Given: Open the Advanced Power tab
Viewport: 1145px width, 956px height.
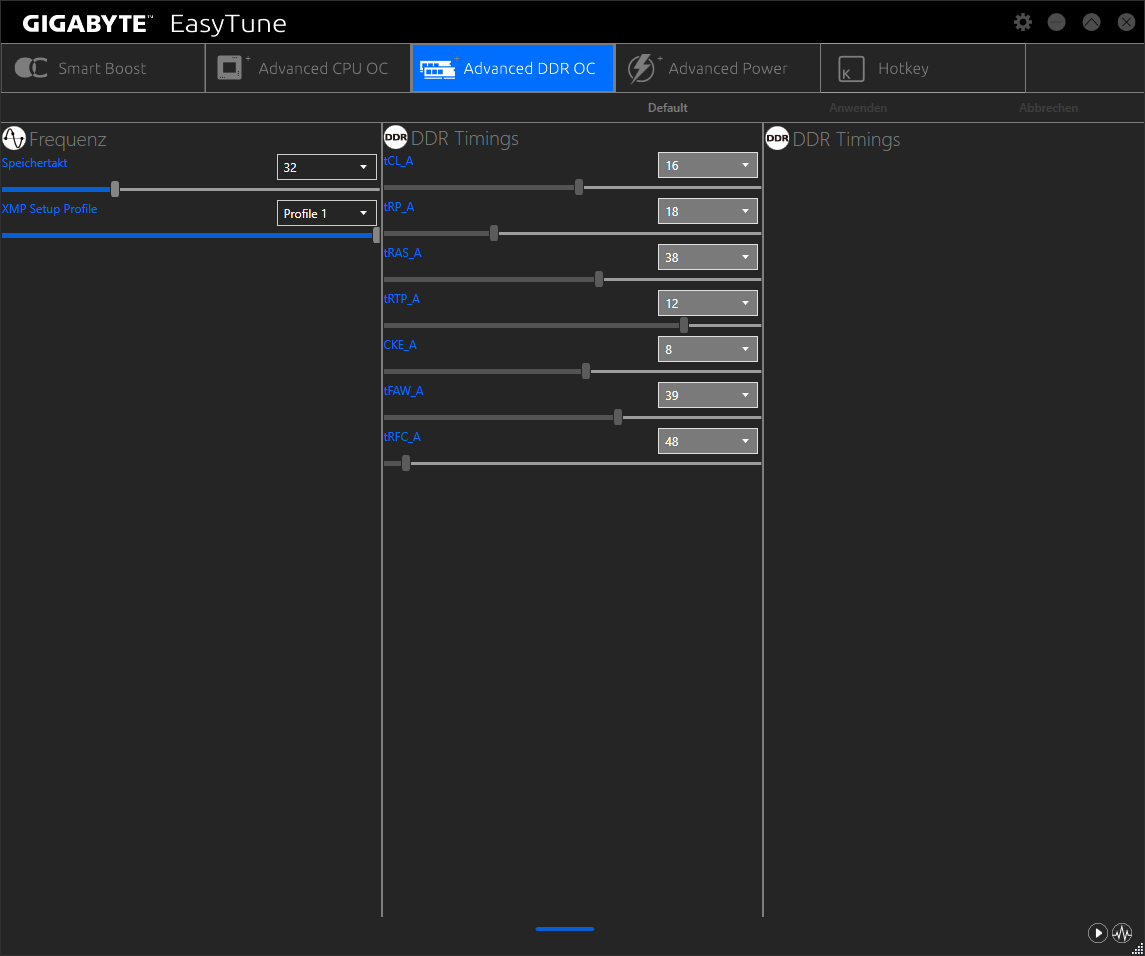Looking at the screenshot, I should (719, 68).
